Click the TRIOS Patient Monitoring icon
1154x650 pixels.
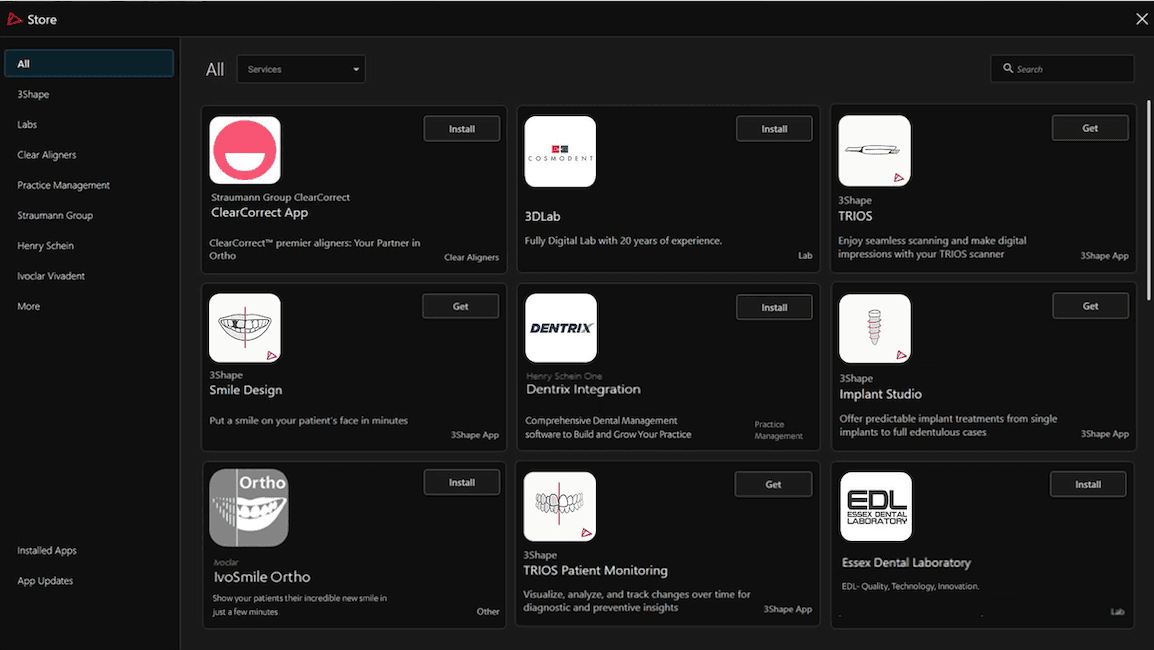(x=559, y=506)
